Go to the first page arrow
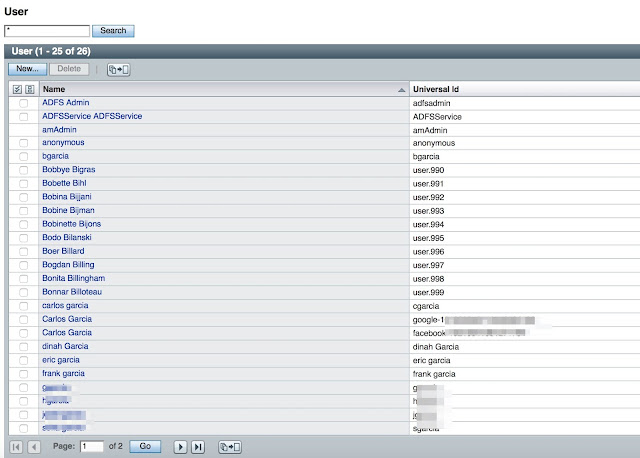This screenshot has width=640, height=458. point(16,447)
